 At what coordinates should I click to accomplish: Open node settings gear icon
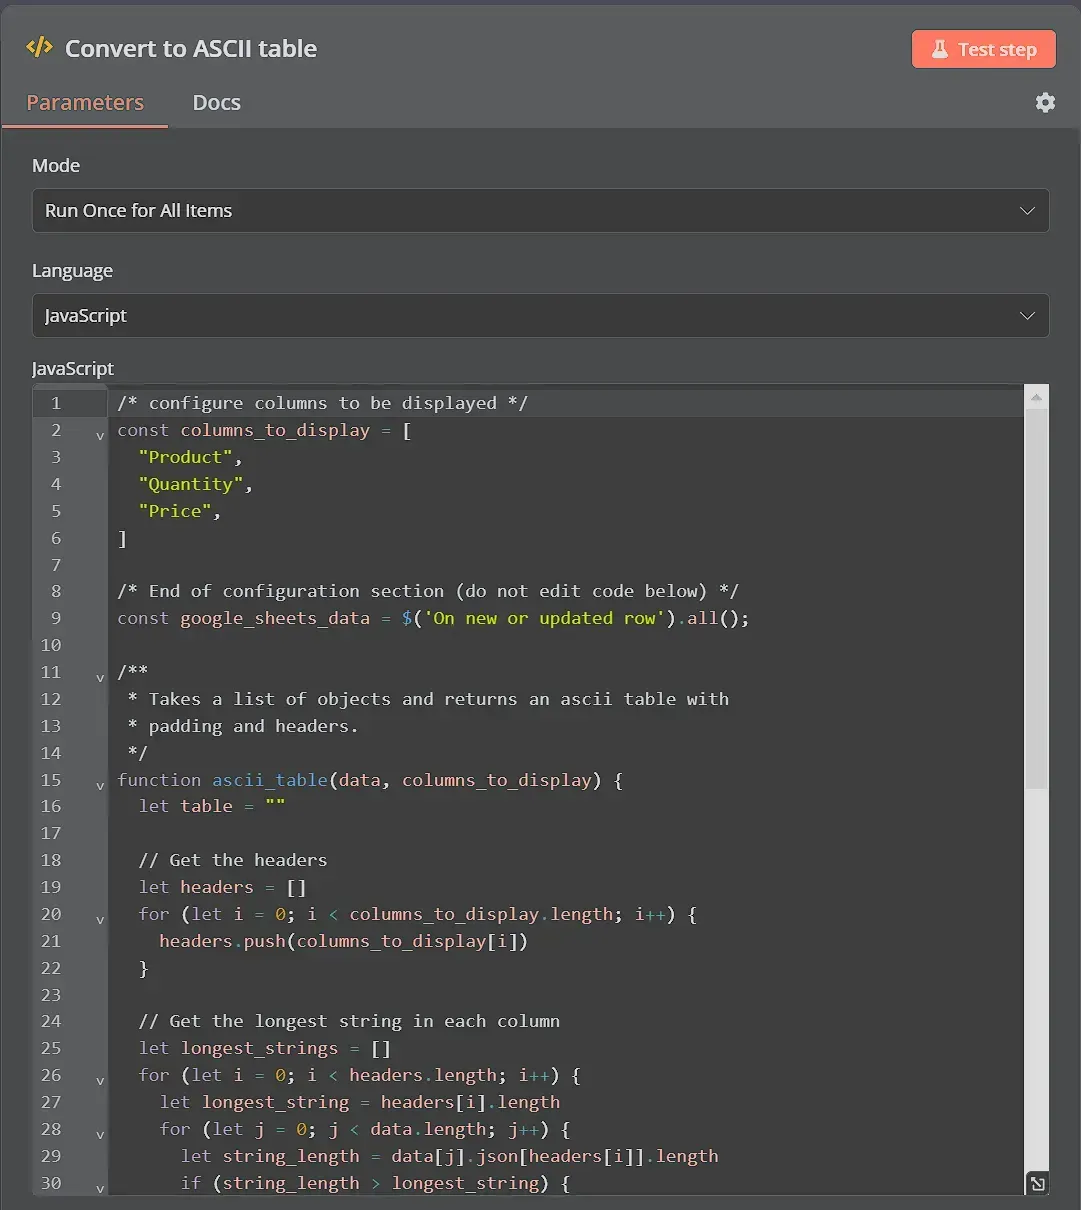(1045, 102)
